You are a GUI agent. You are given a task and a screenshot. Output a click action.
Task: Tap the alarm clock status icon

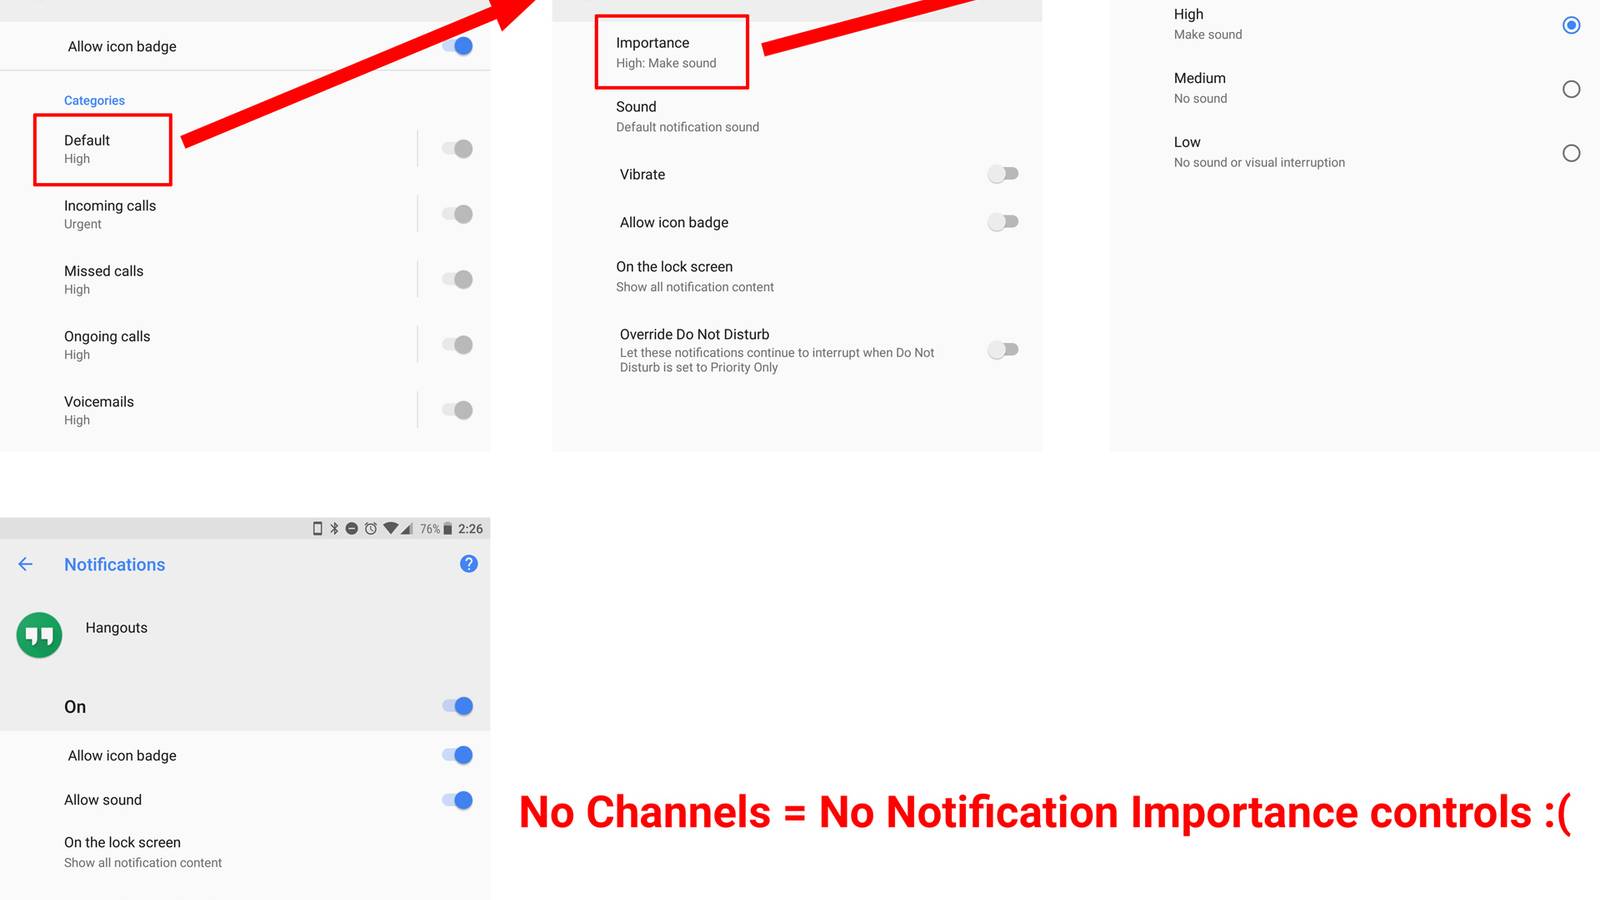[371, 528]
